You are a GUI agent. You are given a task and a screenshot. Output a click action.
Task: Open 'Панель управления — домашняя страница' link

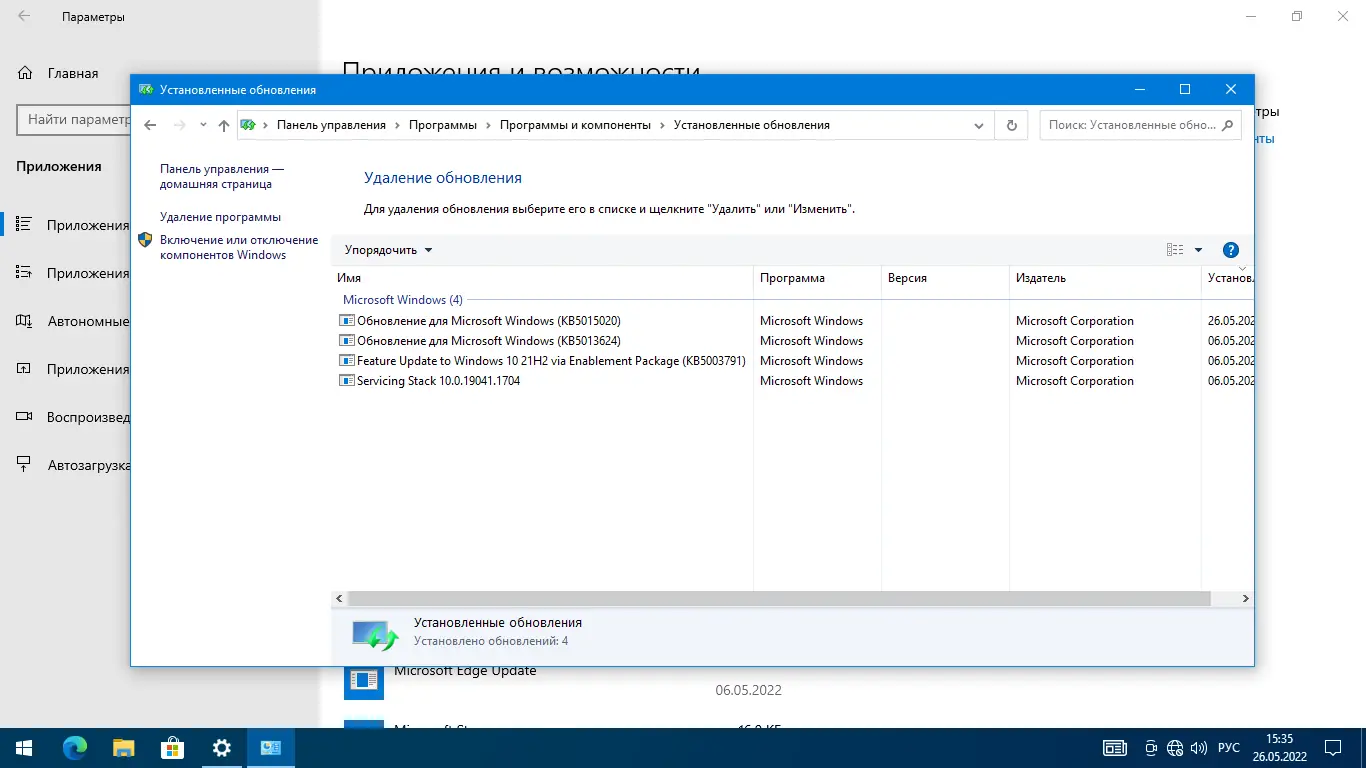(222, 177)
